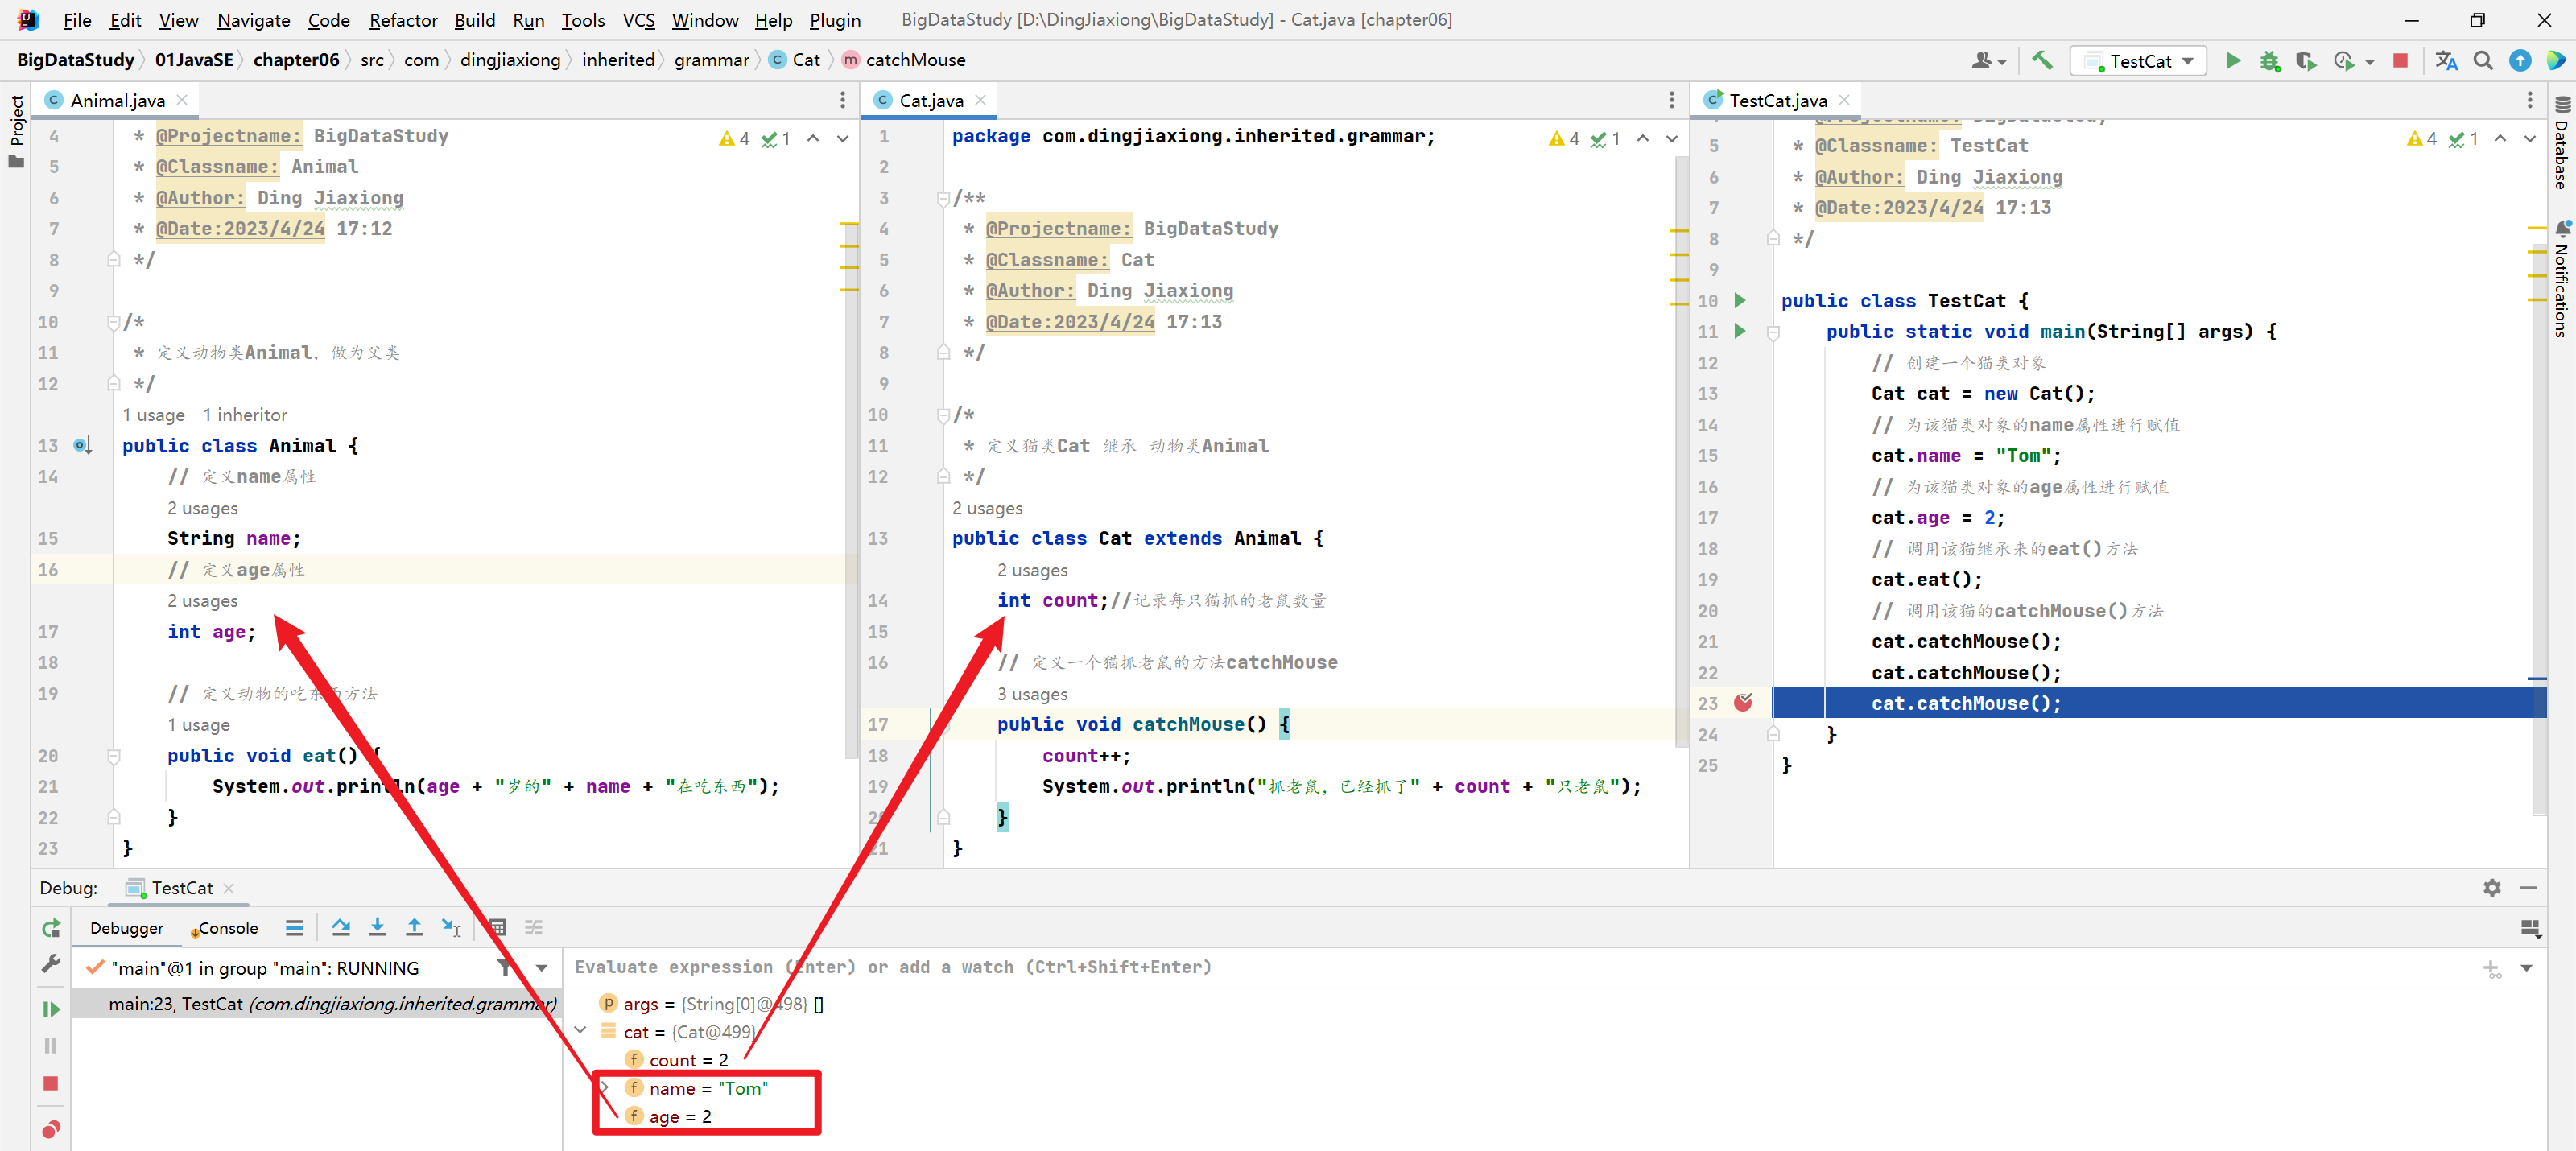Open the Refactor menu
Viewport: 2576px width, 1151px height.
402,20
